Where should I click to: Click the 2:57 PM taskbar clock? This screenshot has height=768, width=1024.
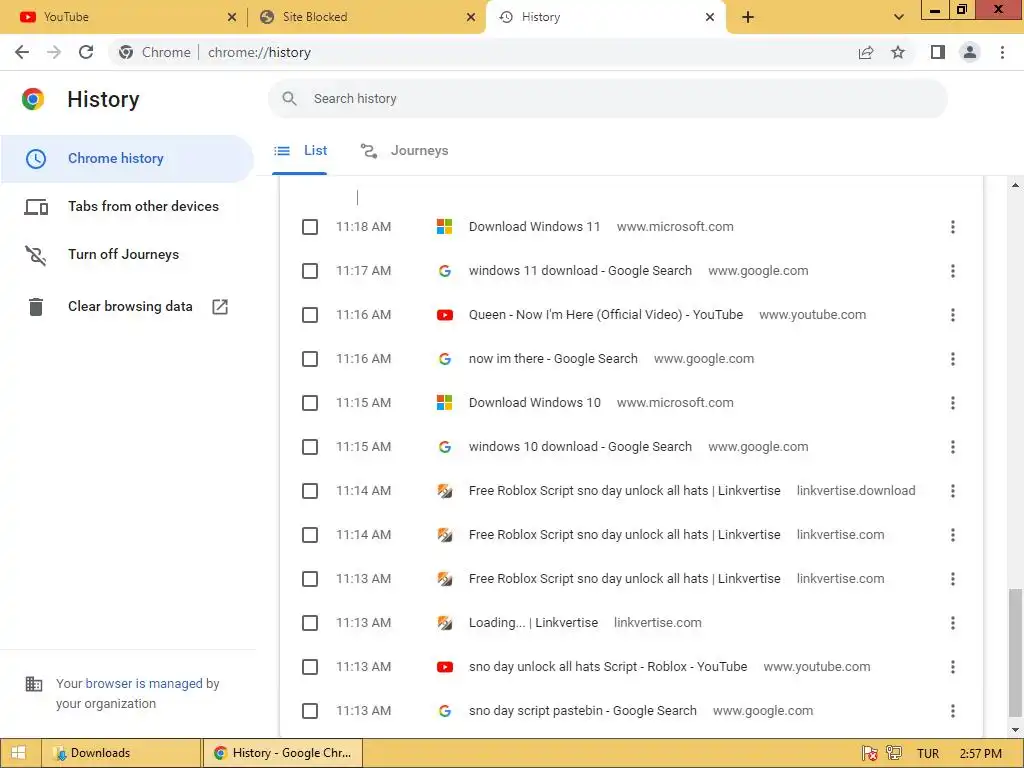[x=981, y=754]
